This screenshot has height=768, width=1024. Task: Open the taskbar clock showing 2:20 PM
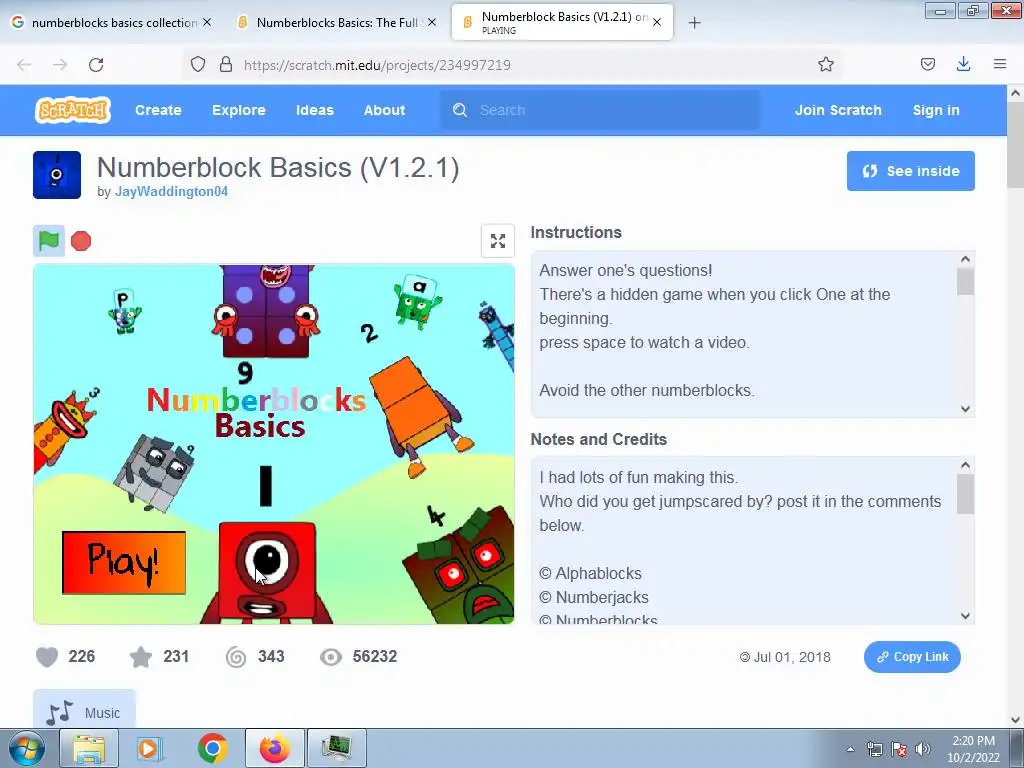(x=973, y=748)
